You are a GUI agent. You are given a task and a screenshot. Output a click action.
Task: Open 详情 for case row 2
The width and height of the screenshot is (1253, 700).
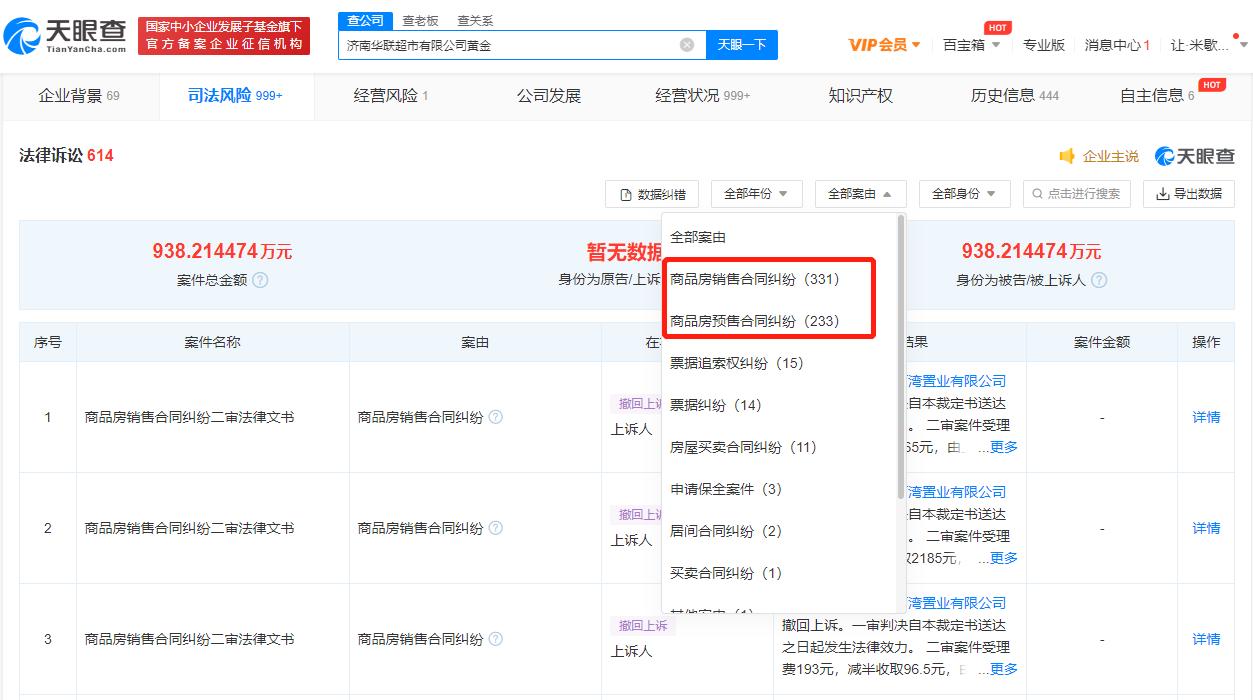pyautogui.click(x=1206, y=528)
